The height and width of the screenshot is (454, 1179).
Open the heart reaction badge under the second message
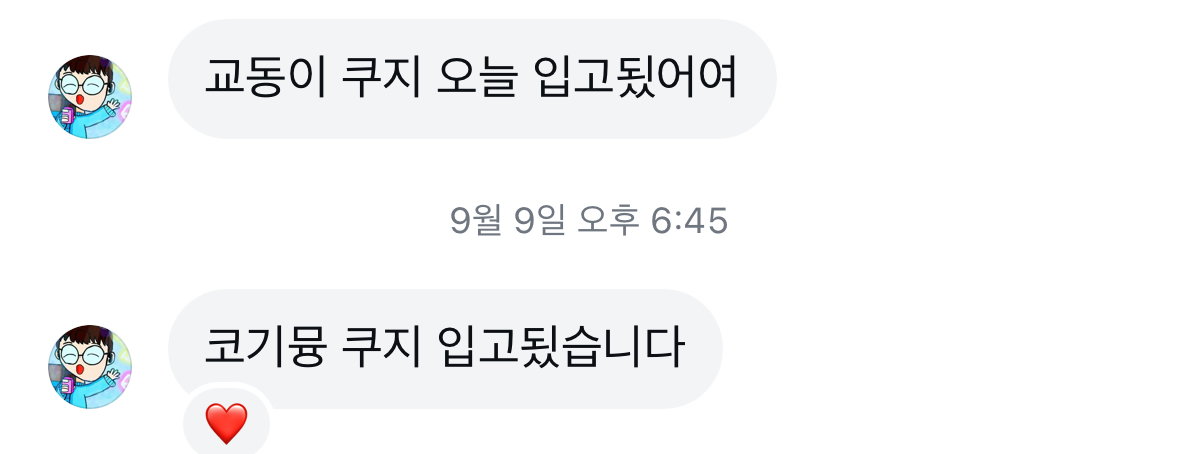click(226, 423)
